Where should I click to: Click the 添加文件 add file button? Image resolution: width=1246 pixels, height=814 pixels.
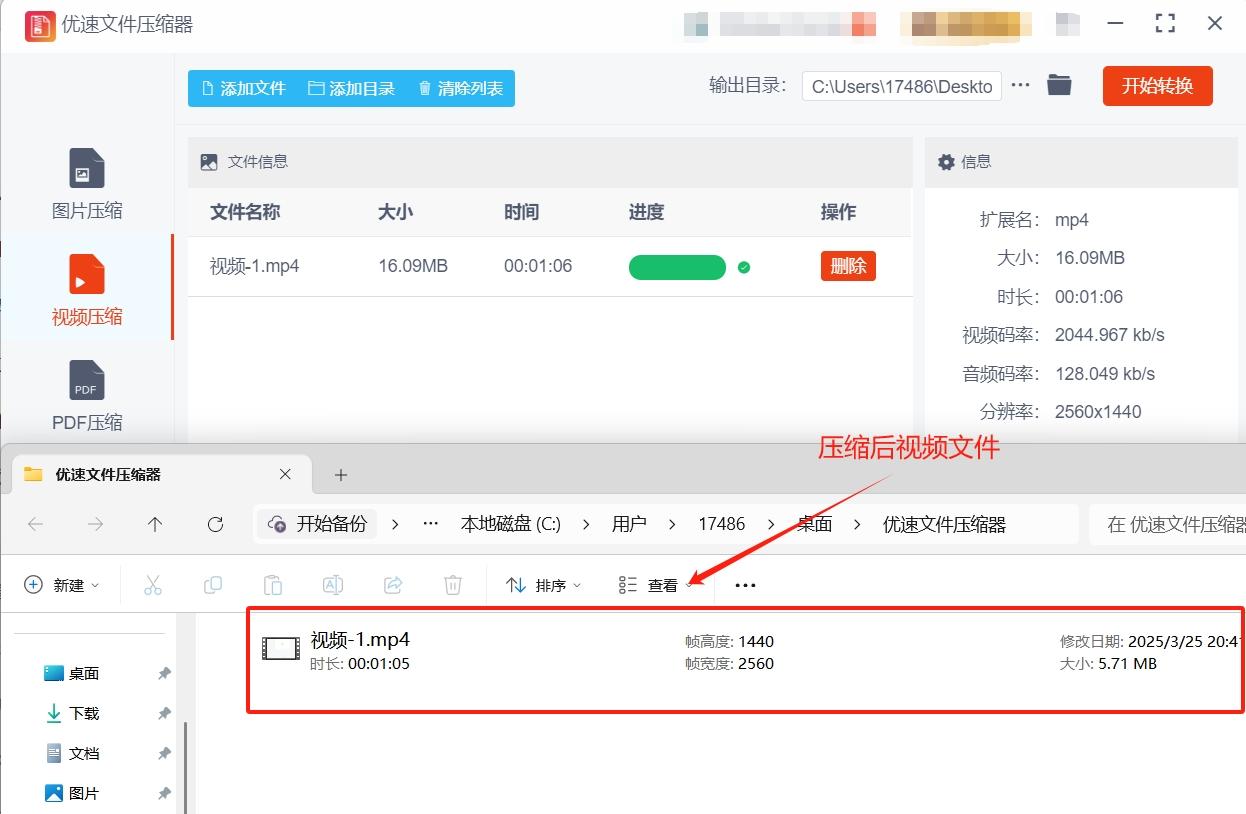[x=243, y=88]
